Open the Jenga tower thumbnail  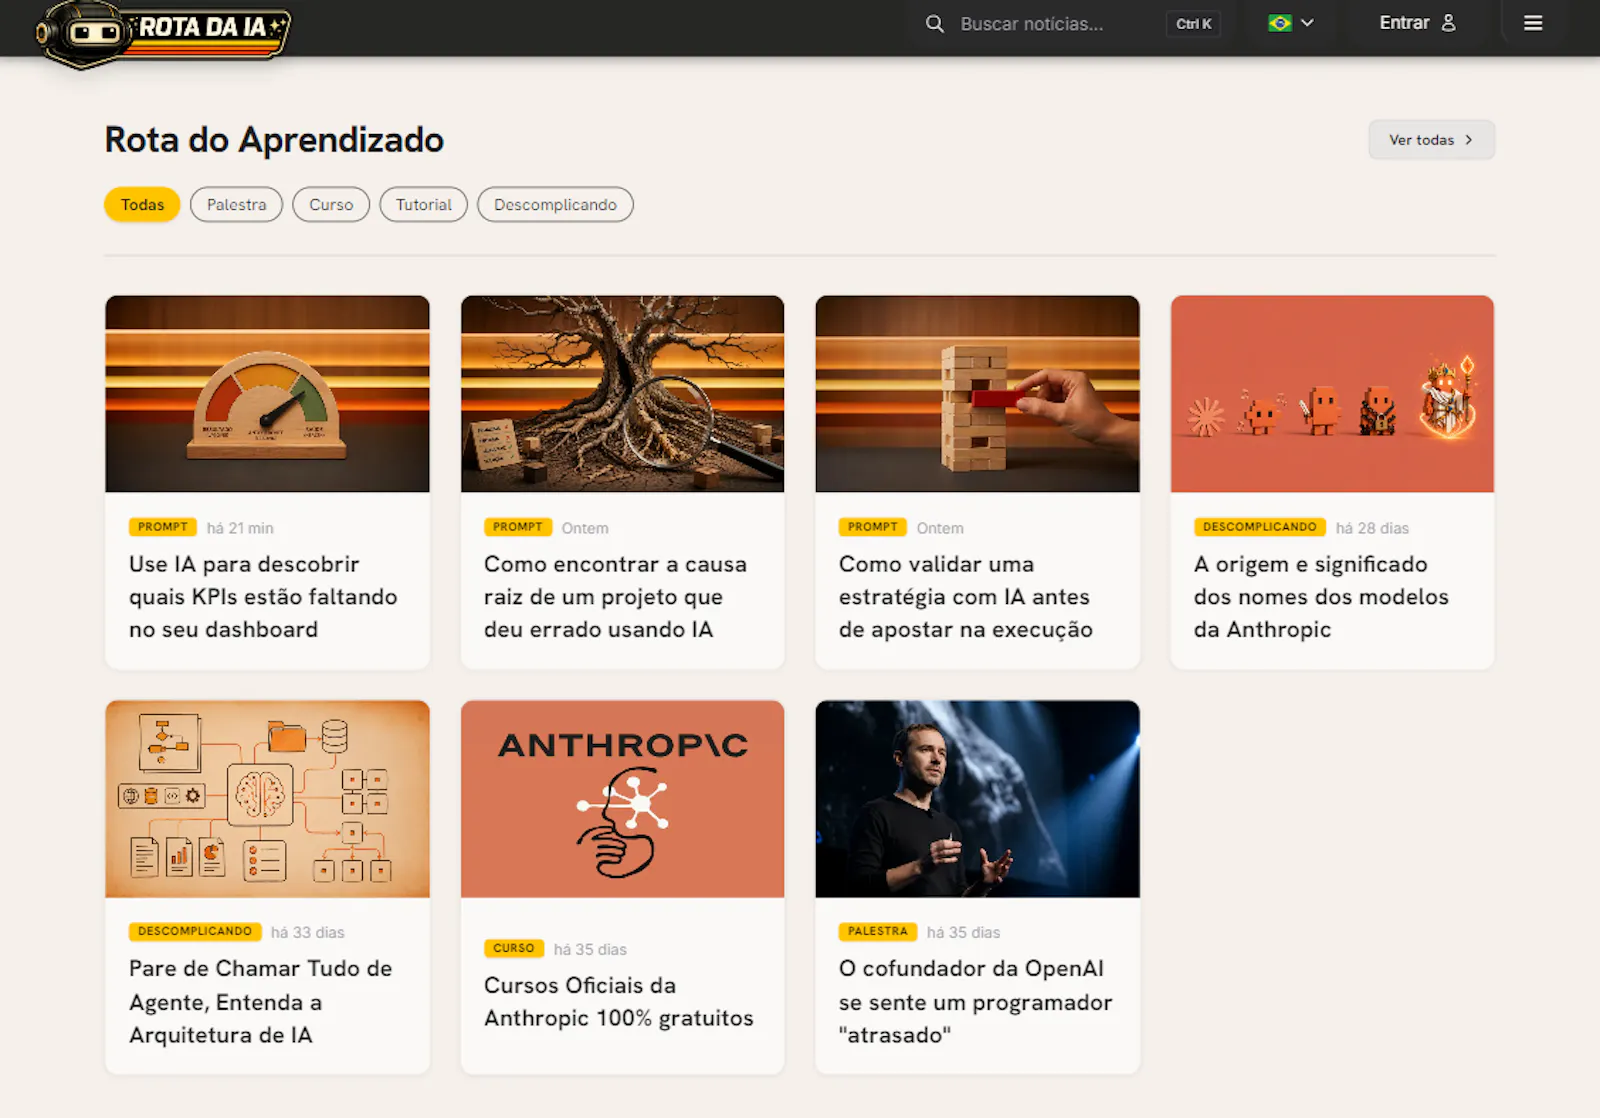[x=977, y=394]
